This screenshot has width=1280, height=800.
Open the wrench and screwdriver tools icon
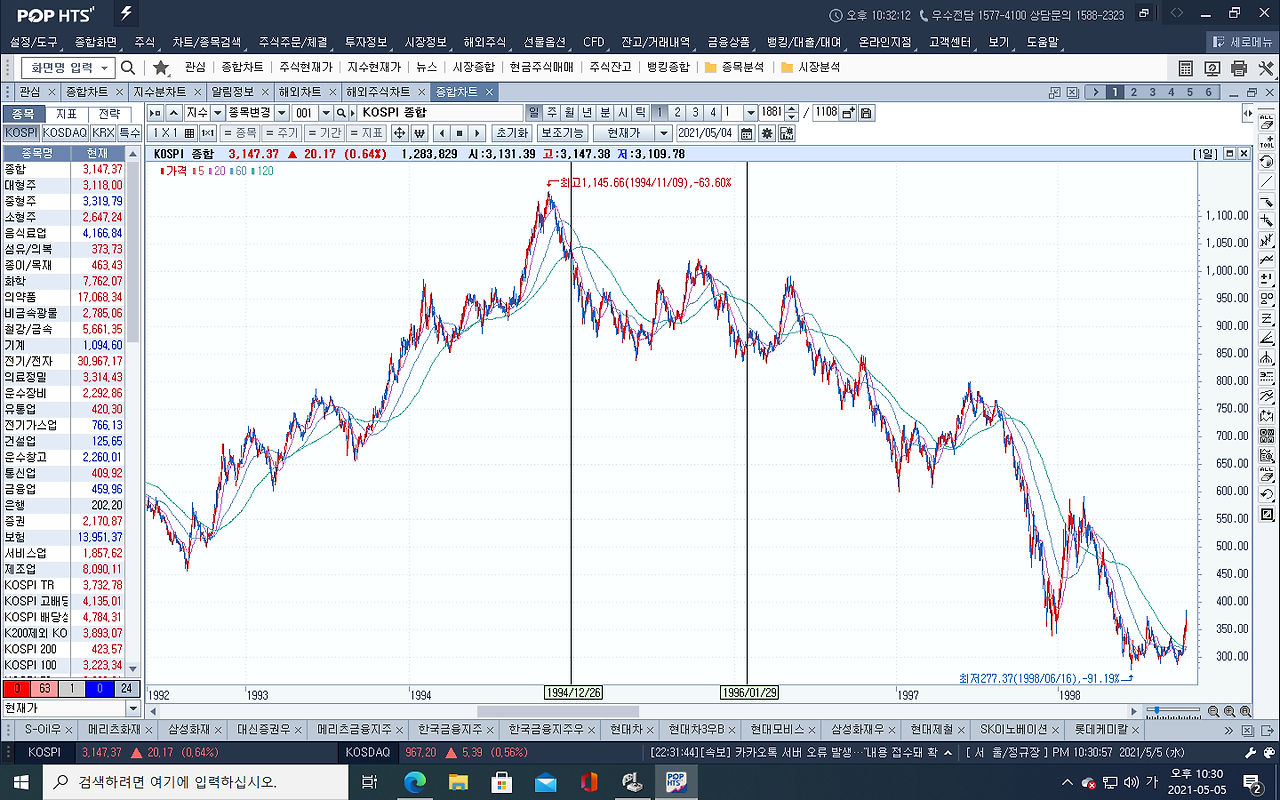[1267, 68]
